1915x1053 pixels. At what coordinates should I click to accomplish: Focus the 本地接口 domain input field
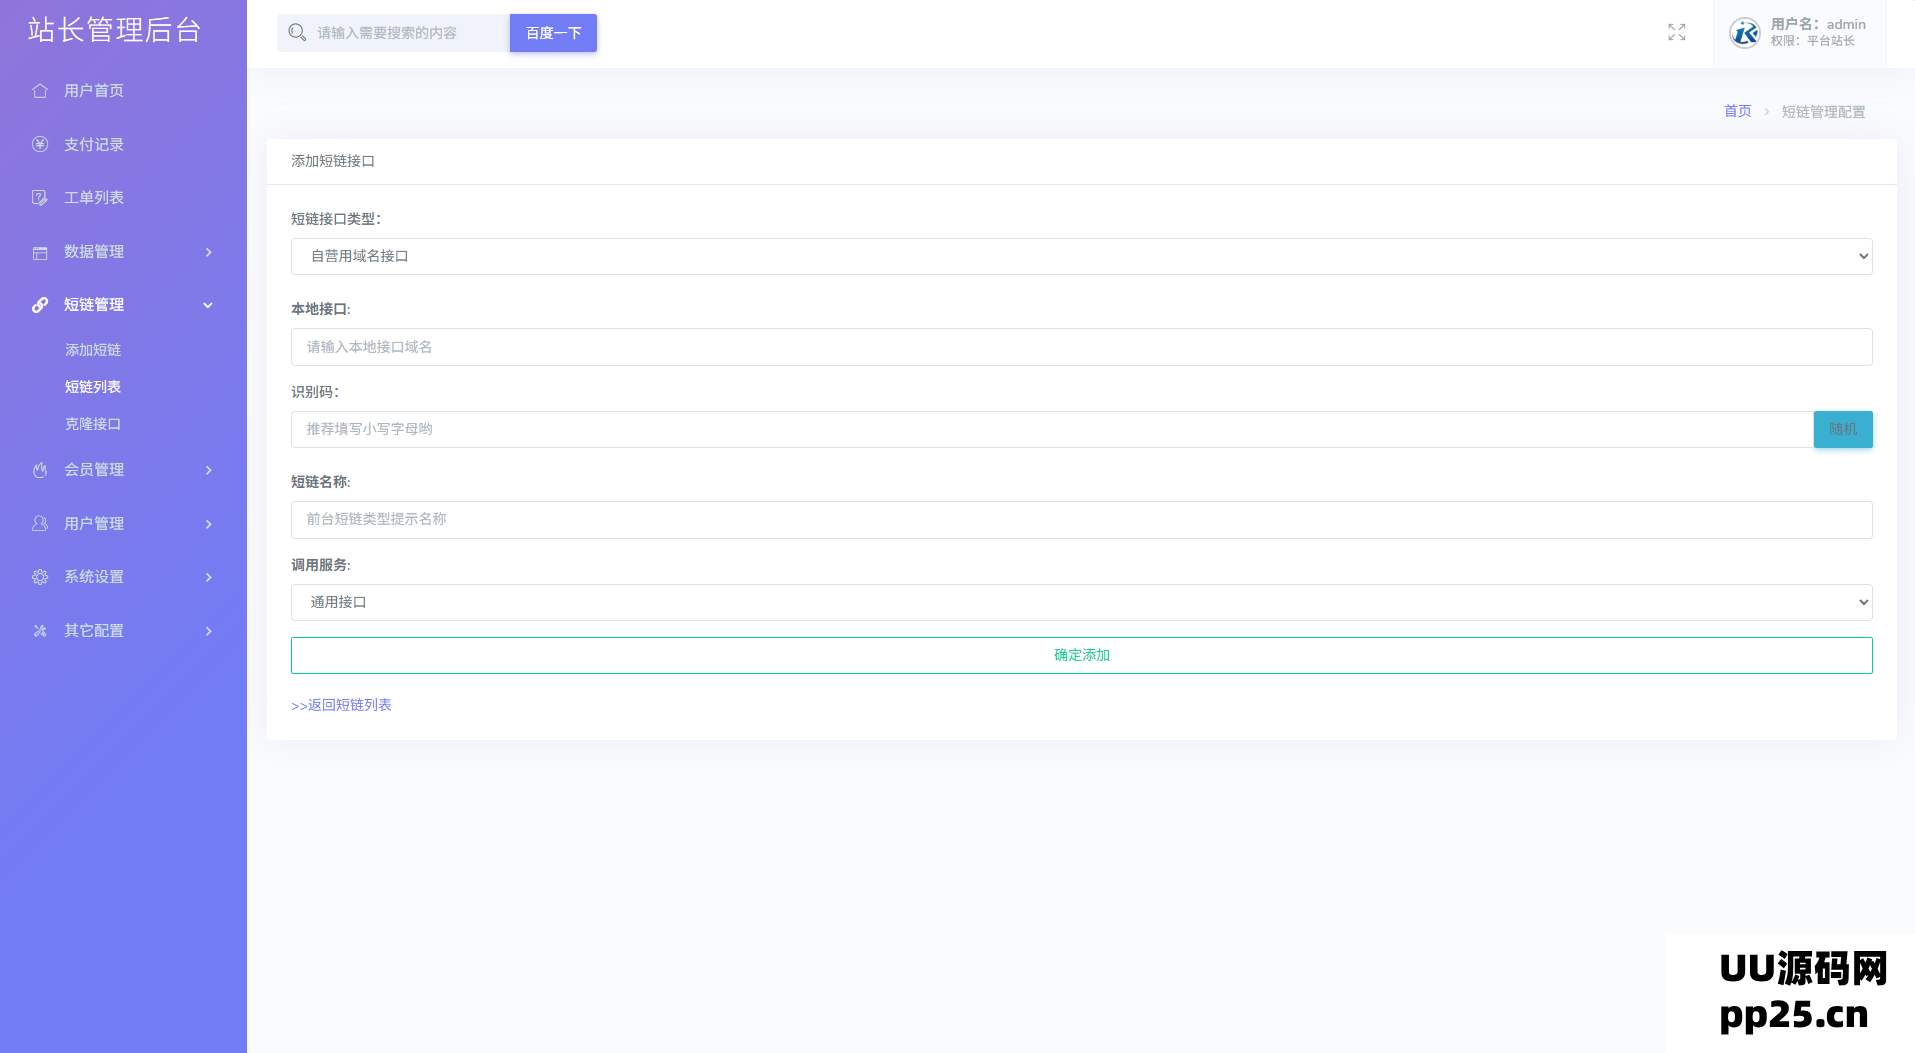[1081, 347]
